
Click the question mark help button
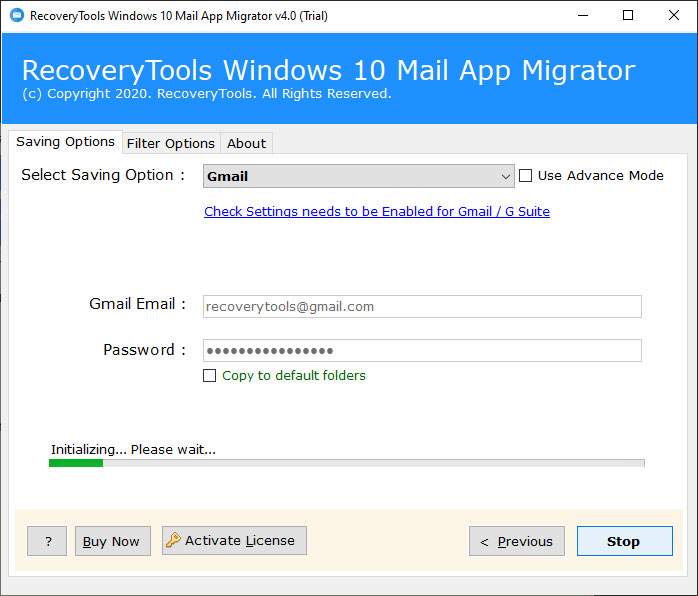coord(47,541)
